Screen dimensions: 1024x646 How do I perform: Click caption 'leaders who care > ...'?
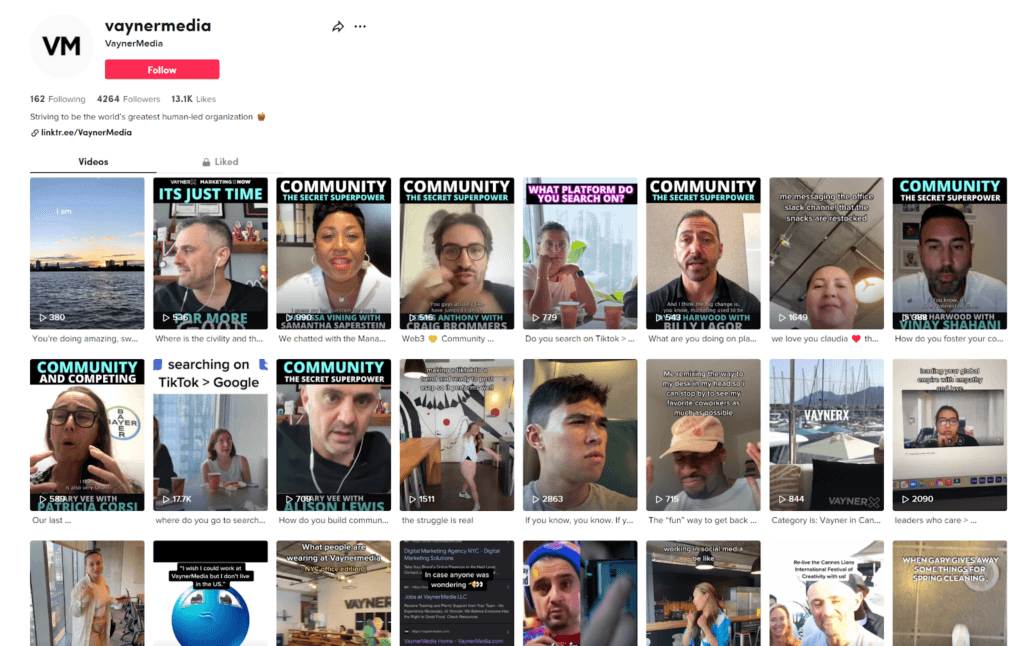[936, 521]
